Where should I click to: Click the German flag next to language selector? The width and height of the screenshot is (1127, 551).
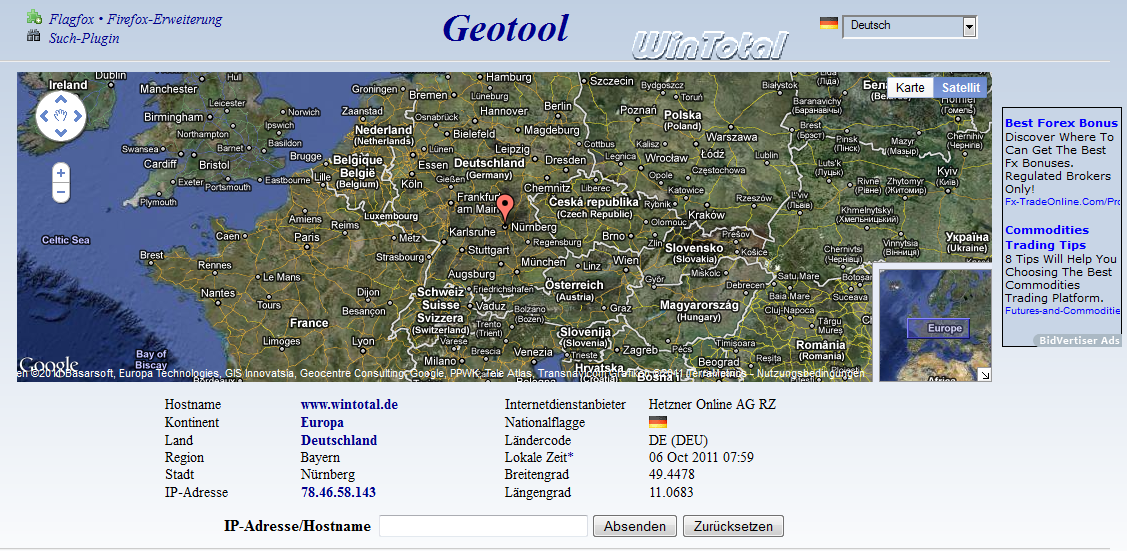pyautogui.click(x=829, y=24)
